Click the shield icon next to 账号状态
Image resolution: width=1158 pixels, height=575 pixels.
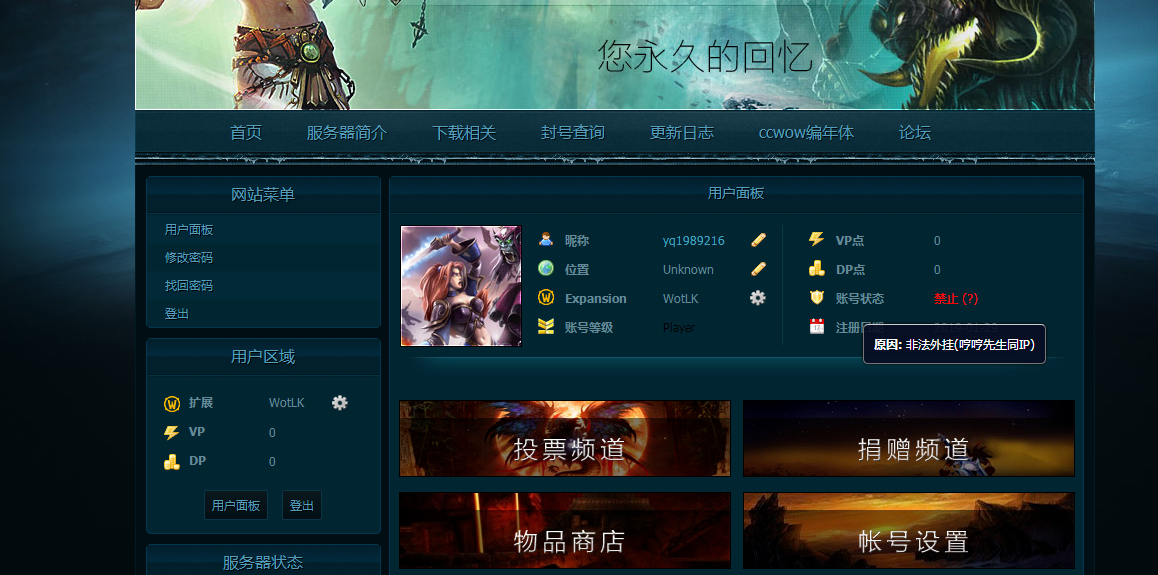point(817,298)
